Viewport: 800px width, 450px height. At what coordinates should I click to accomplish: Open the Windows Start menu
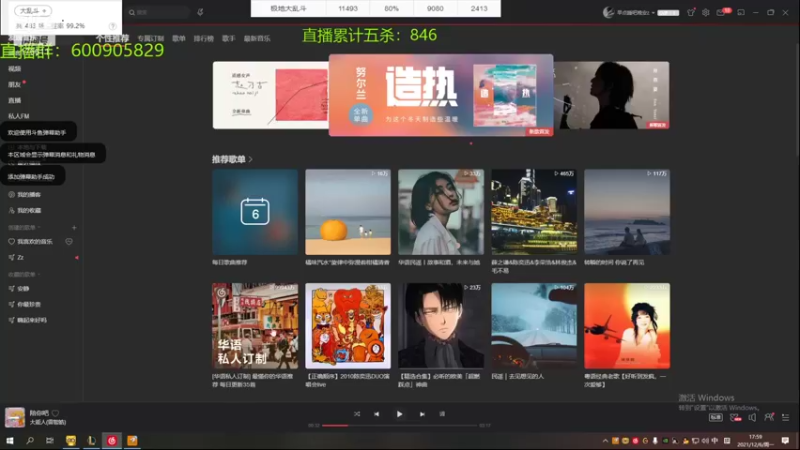(10, 440)
